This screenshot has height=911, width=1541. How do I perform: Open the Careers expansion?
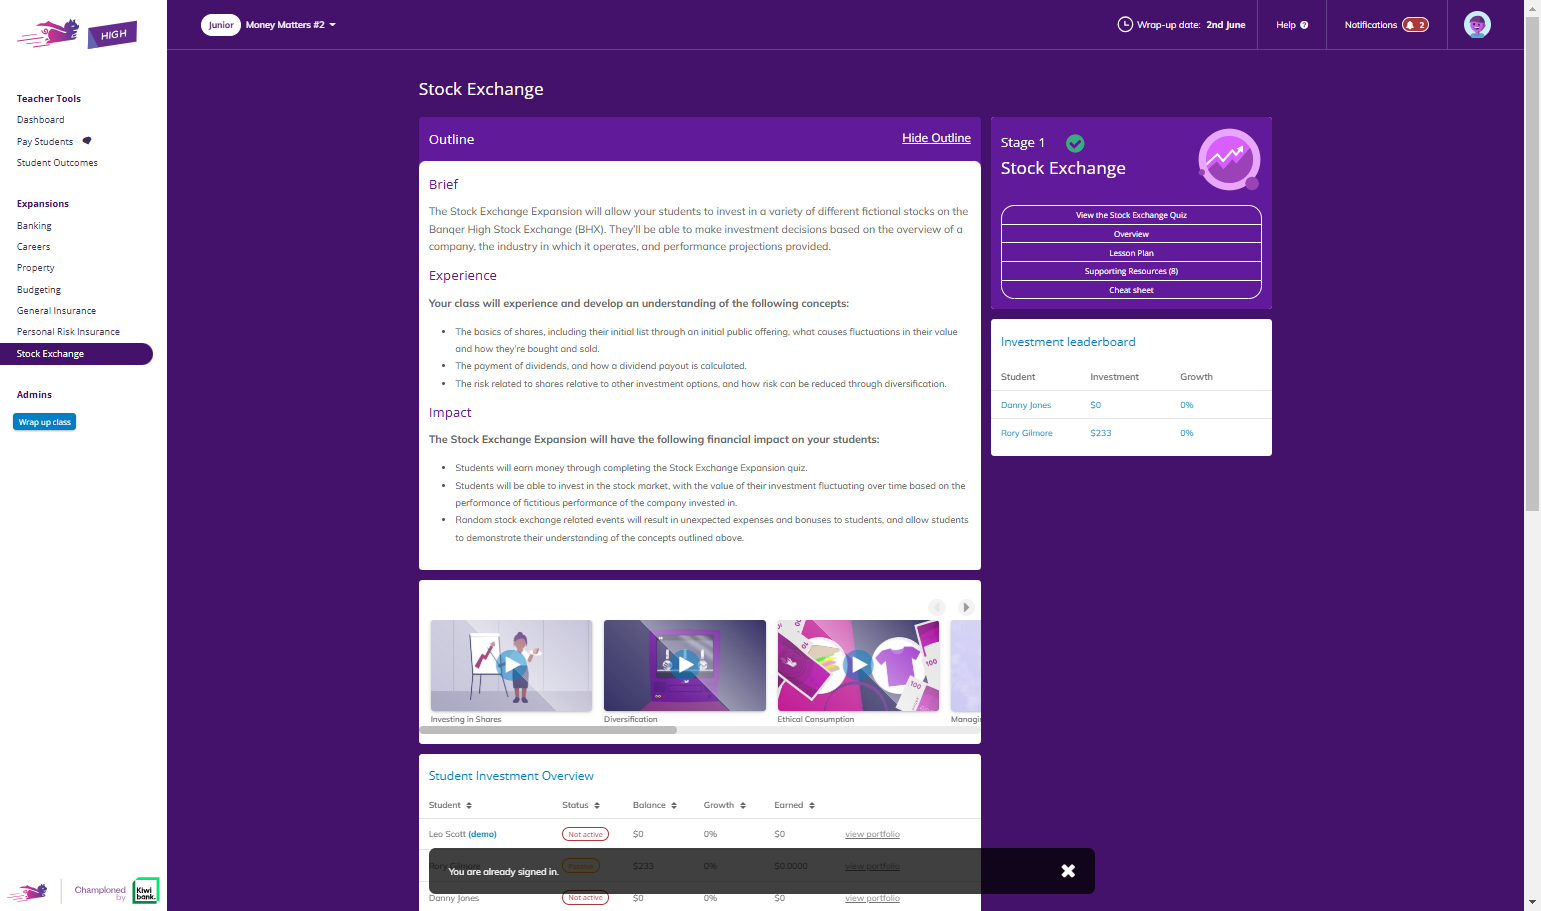click(x=33, y=247)
